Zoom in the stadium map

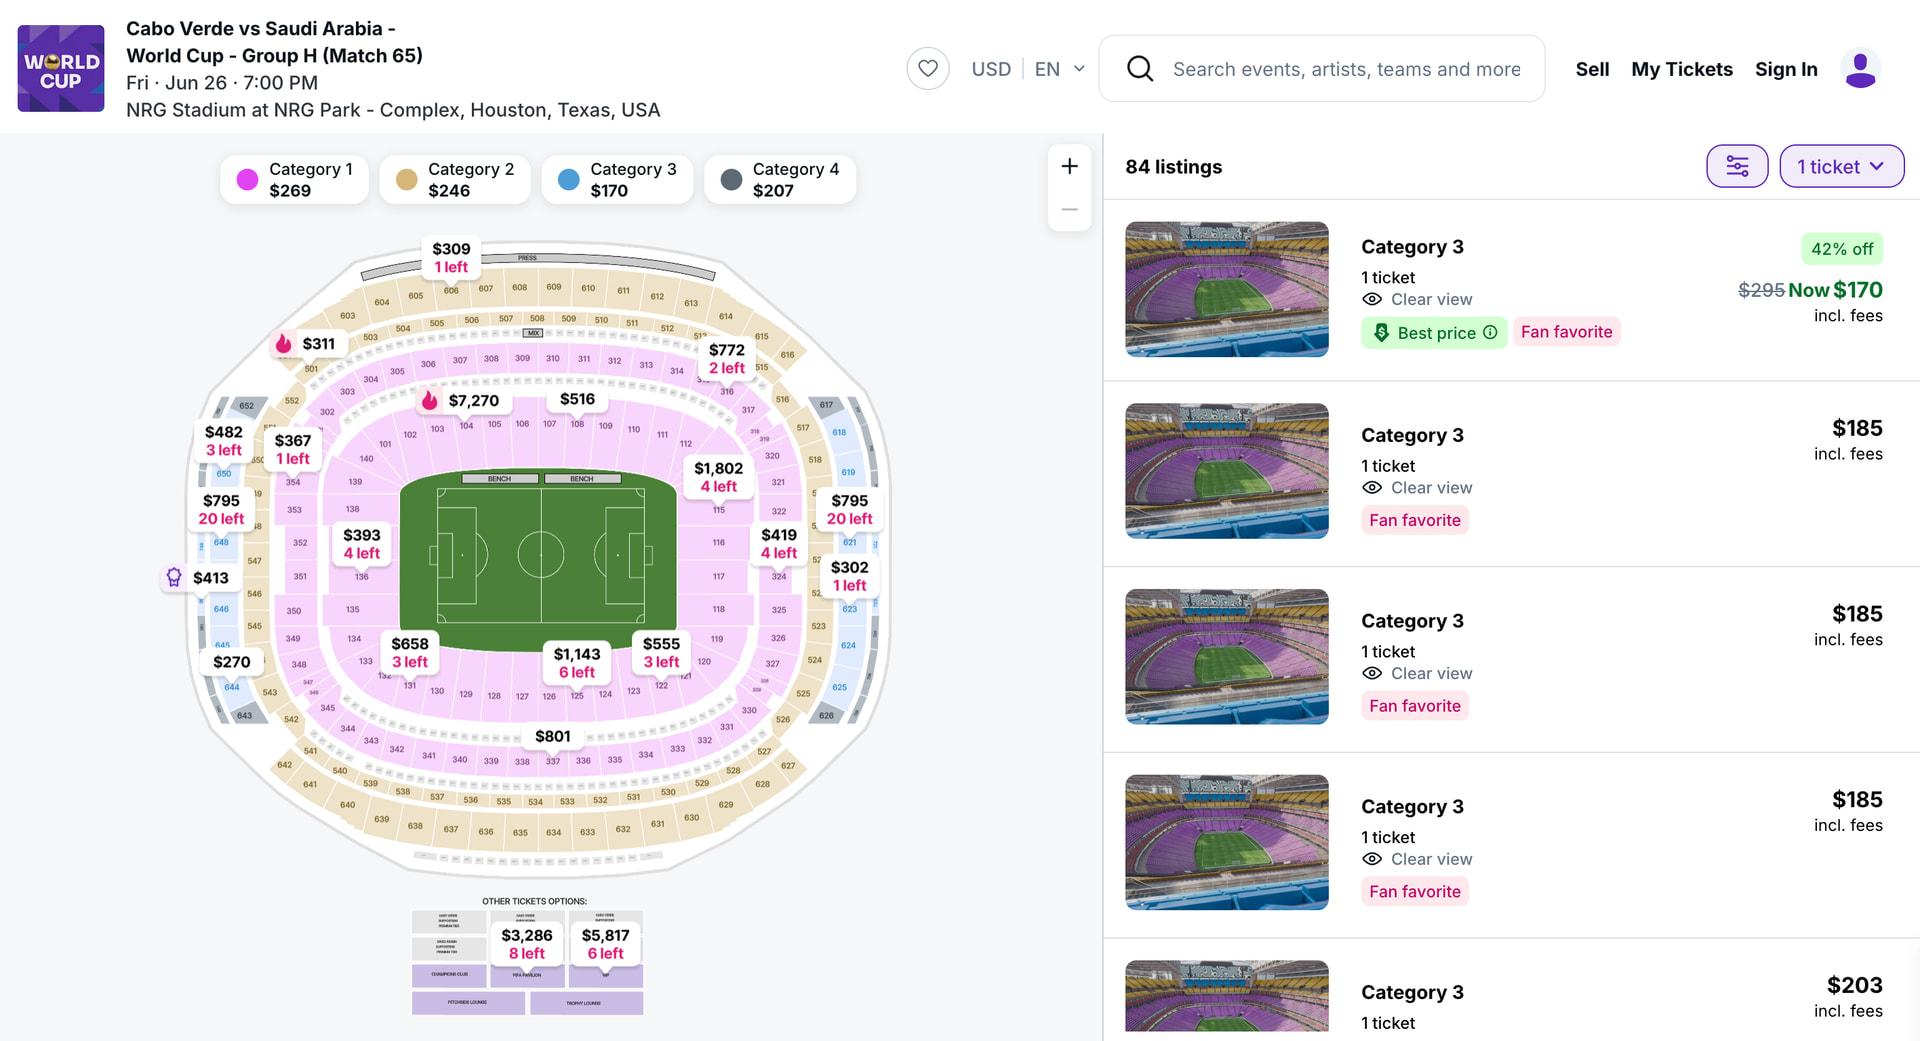tap(1069, 166)
